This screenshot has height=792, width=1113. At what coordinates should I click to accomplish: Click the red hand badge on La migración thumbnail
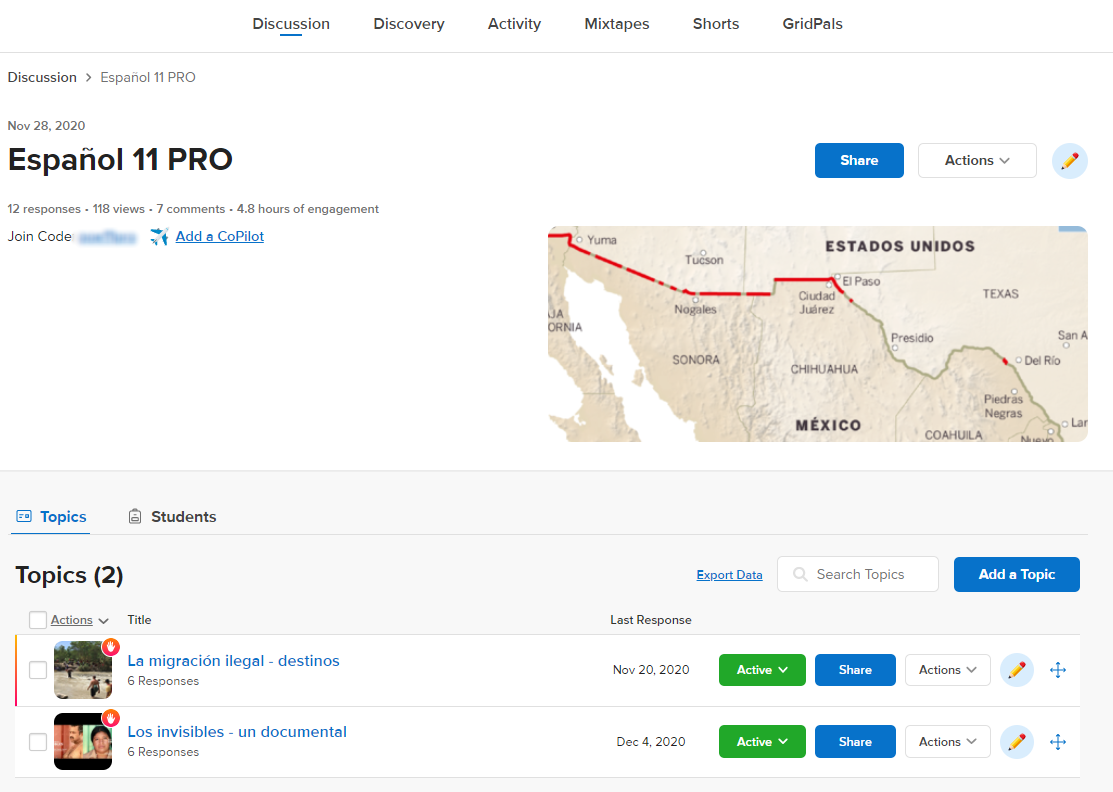click(111, 647)
